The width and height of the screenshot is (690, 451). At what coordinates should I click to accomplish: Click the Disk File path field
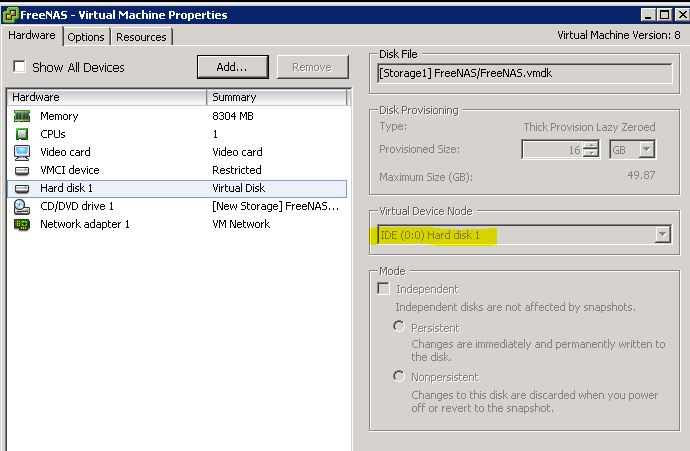pyautogui.click(x=525, y=73)
